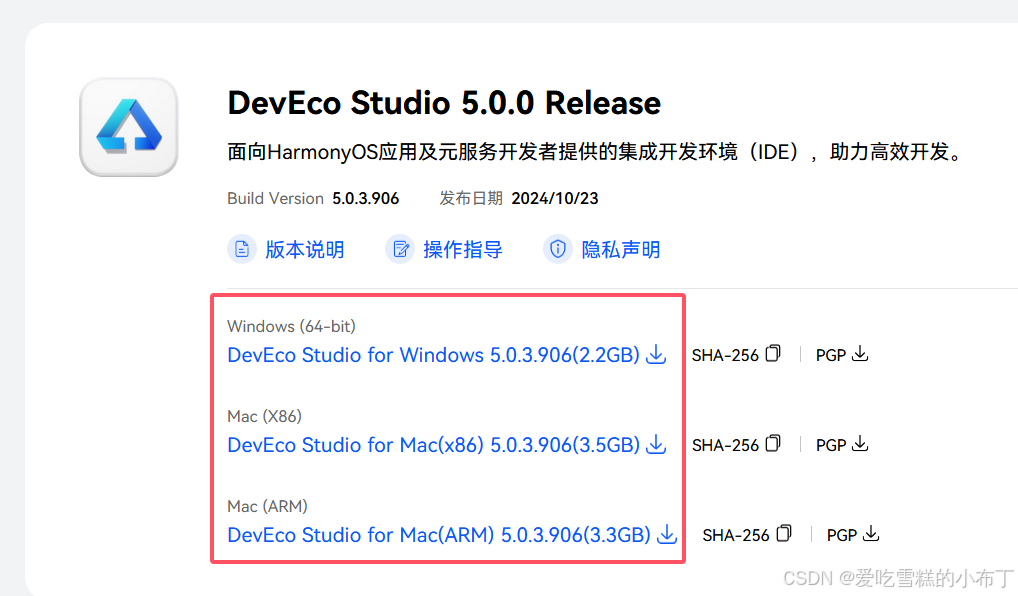Click the Mac(ARM) download arrow icon

click(x=667, y=534)
